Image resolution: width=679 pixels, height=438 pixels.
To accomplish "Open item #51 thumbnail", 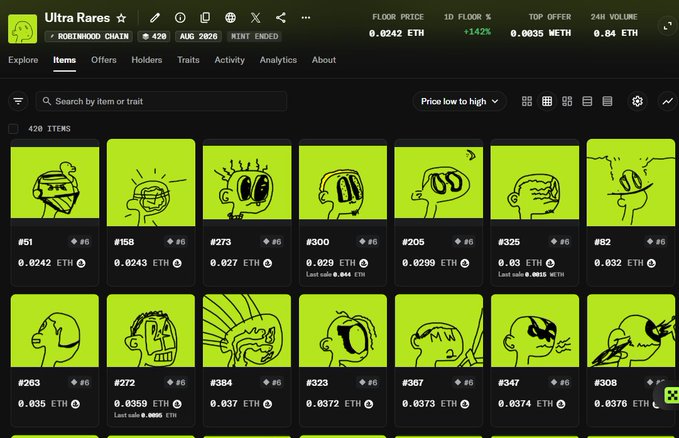I will (x=55, y=182).
